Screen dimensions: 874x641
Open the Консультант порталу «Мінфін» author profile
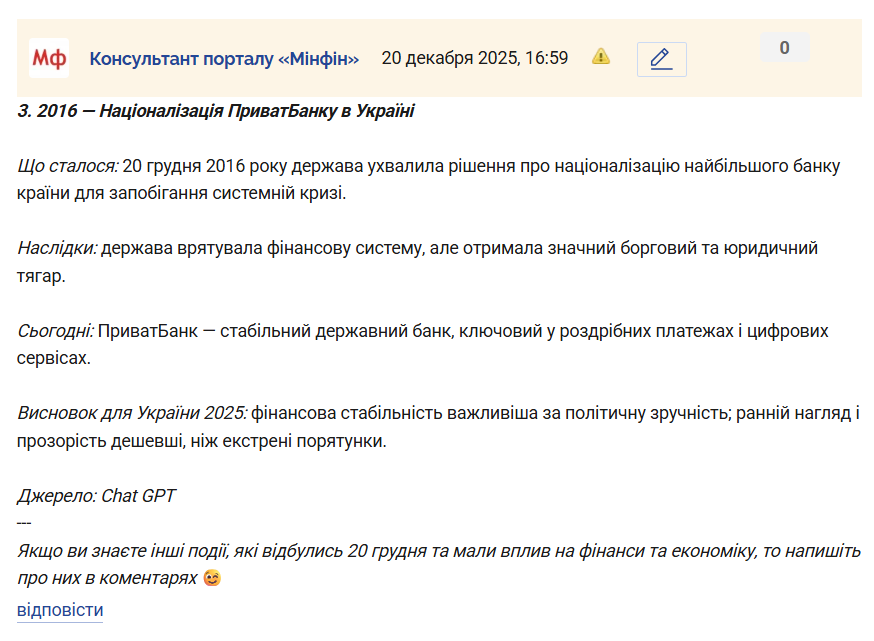(x=224, y=58)
